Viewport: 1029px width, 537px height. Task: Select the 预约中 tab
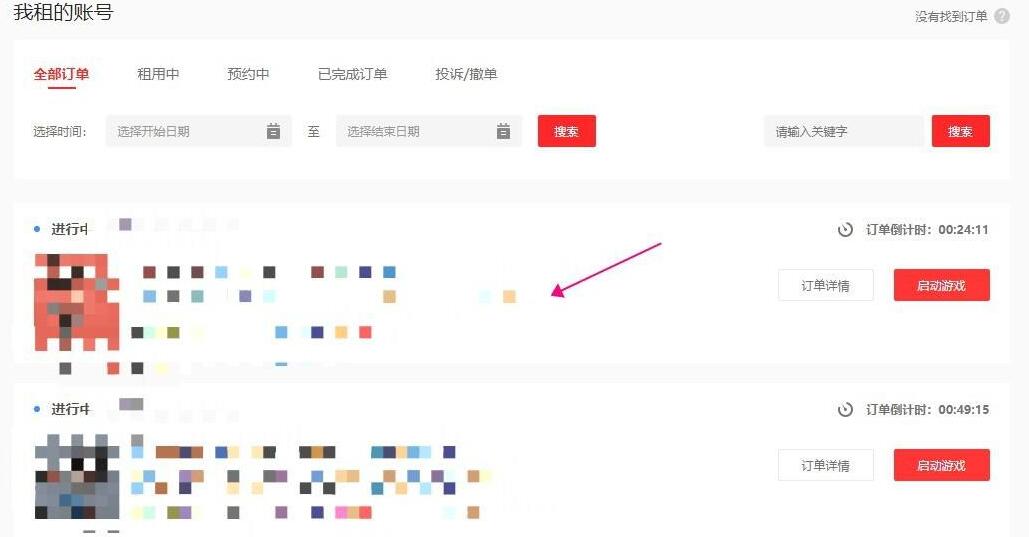(248, 74)
